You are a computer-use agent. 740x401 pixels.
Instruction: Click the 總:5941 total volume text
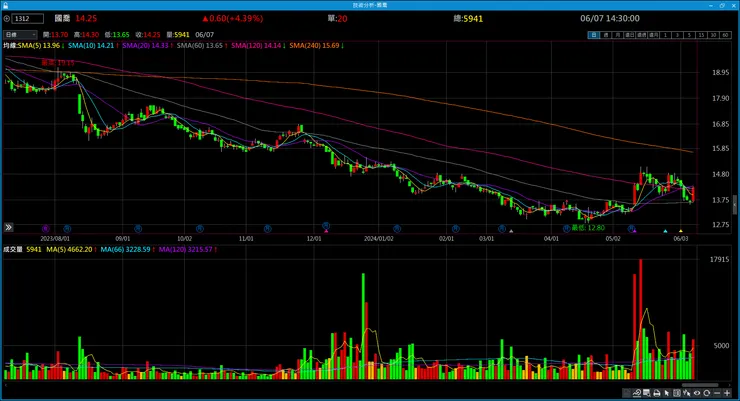468,19
